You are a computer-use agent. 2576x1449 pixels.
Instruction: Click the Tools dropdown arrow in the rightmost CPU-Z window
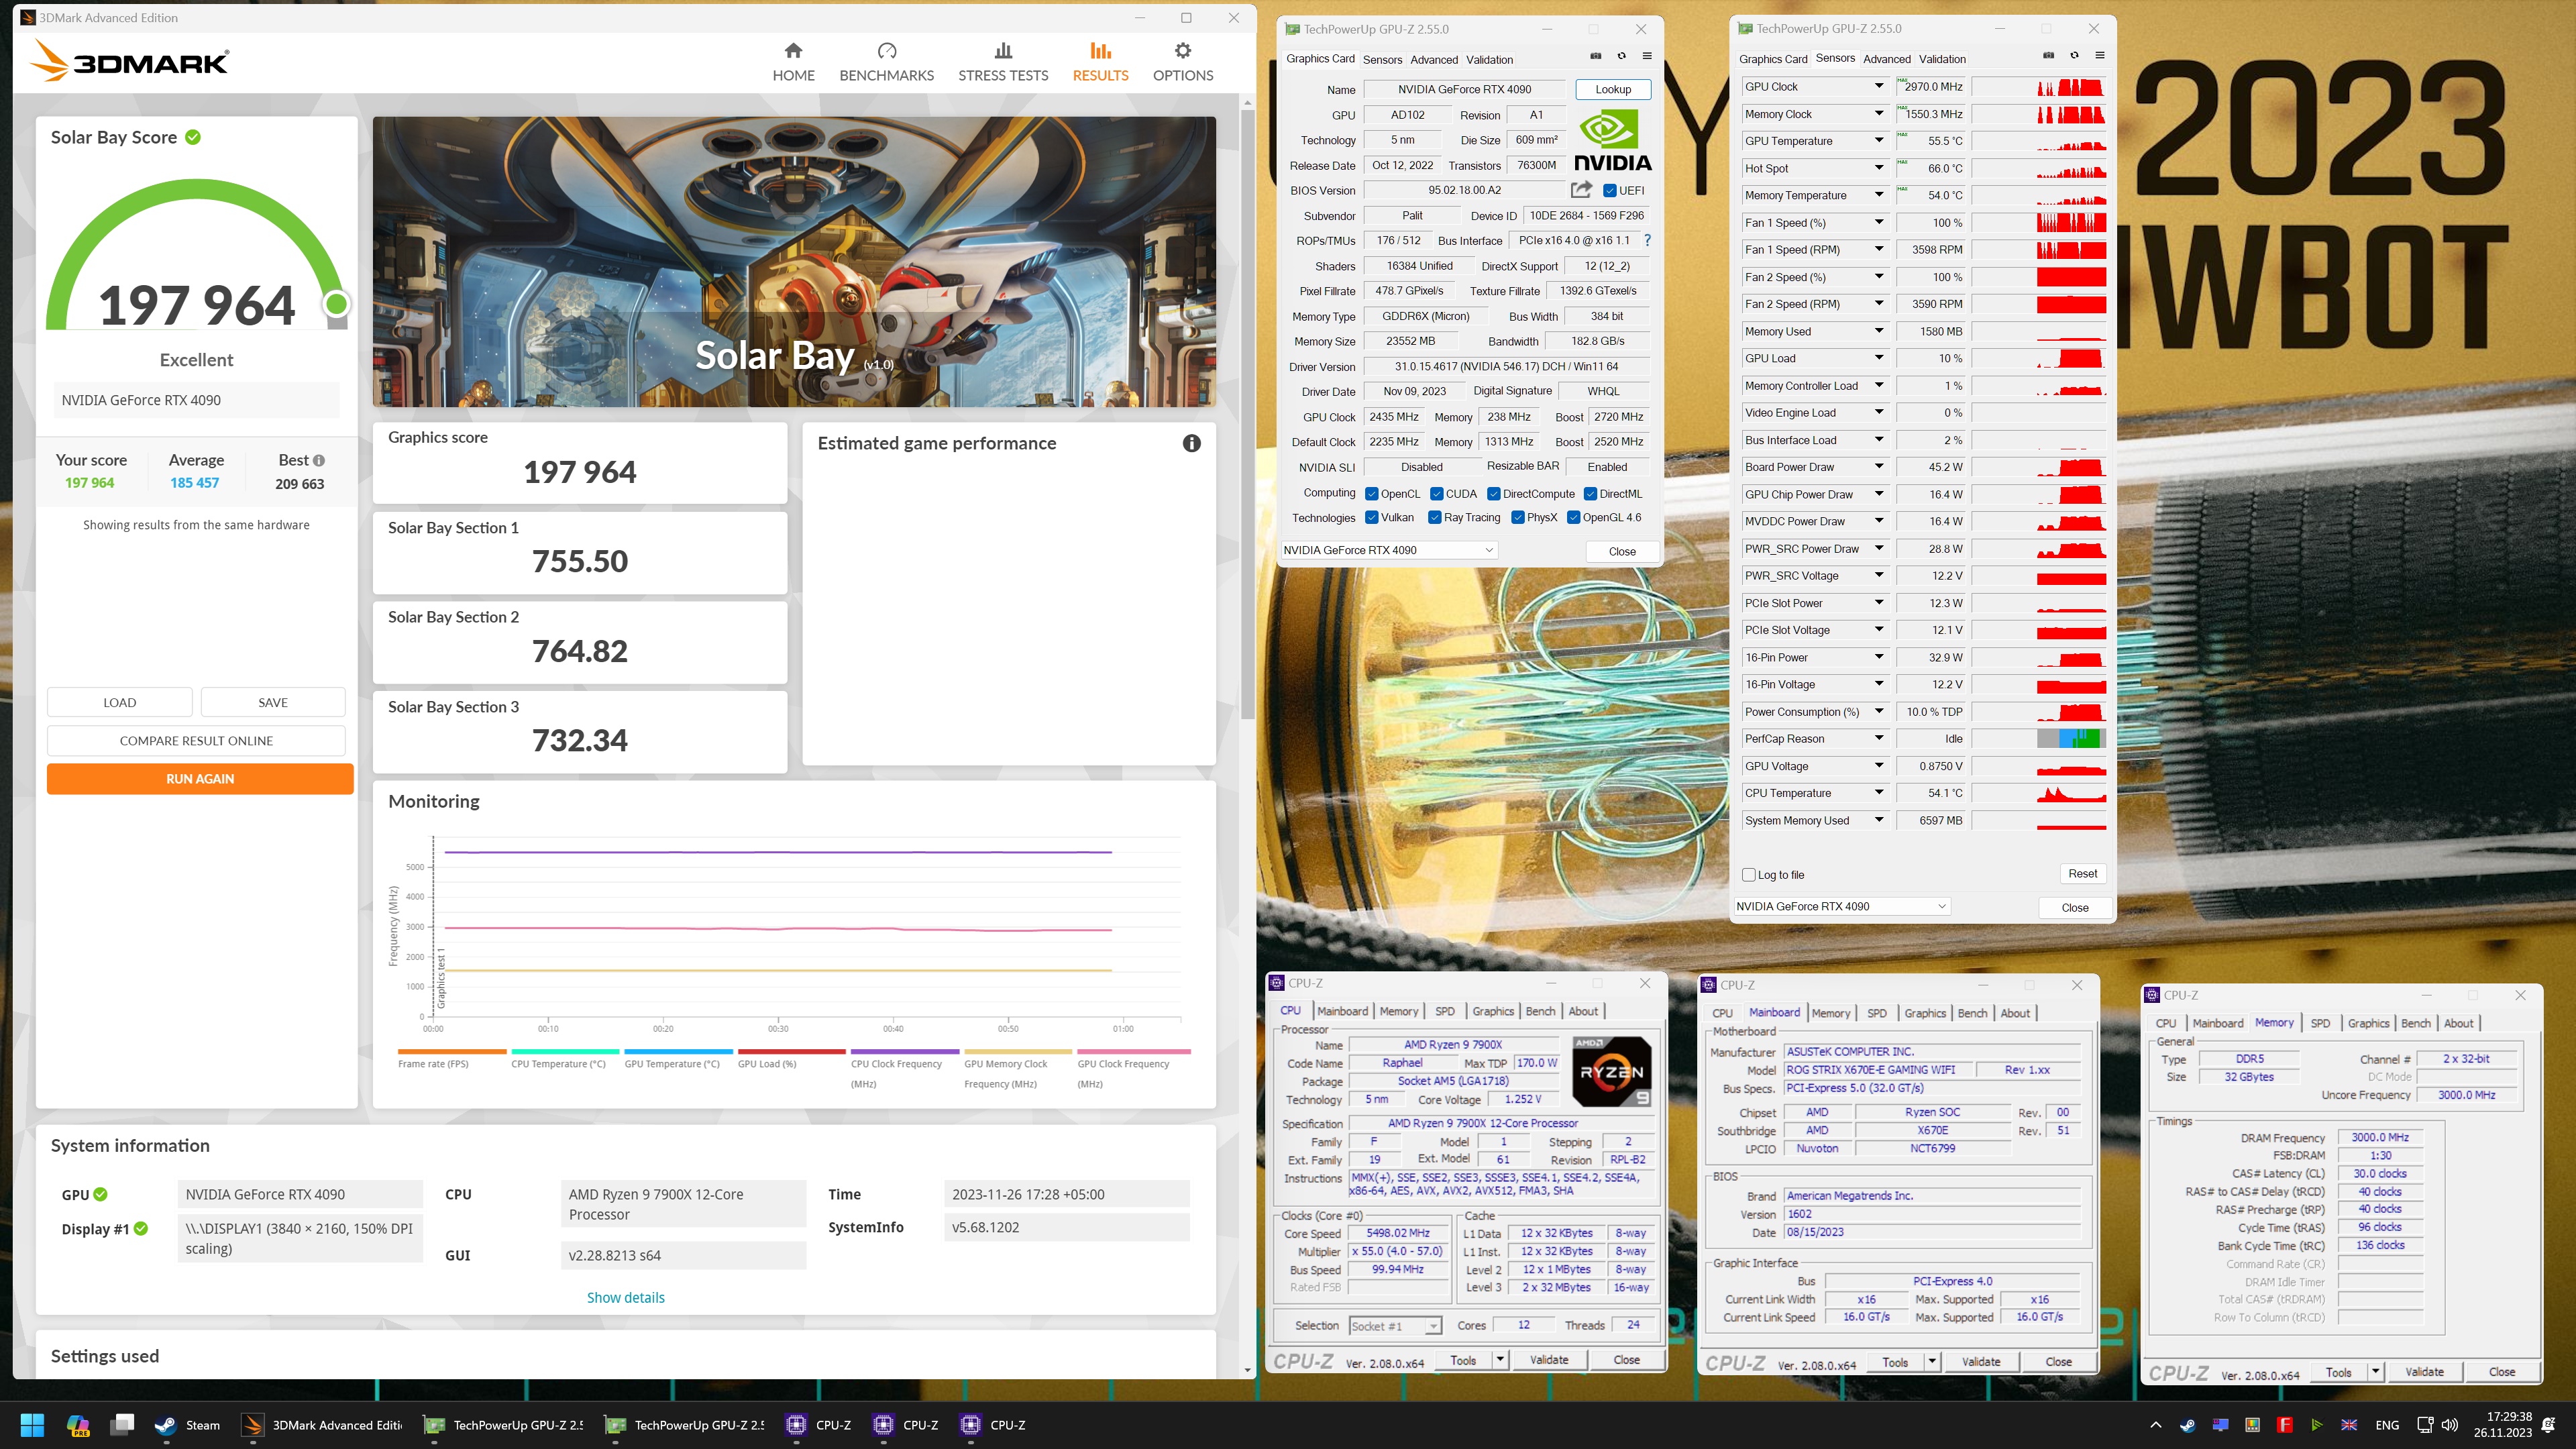(x=2375, y=1372)
